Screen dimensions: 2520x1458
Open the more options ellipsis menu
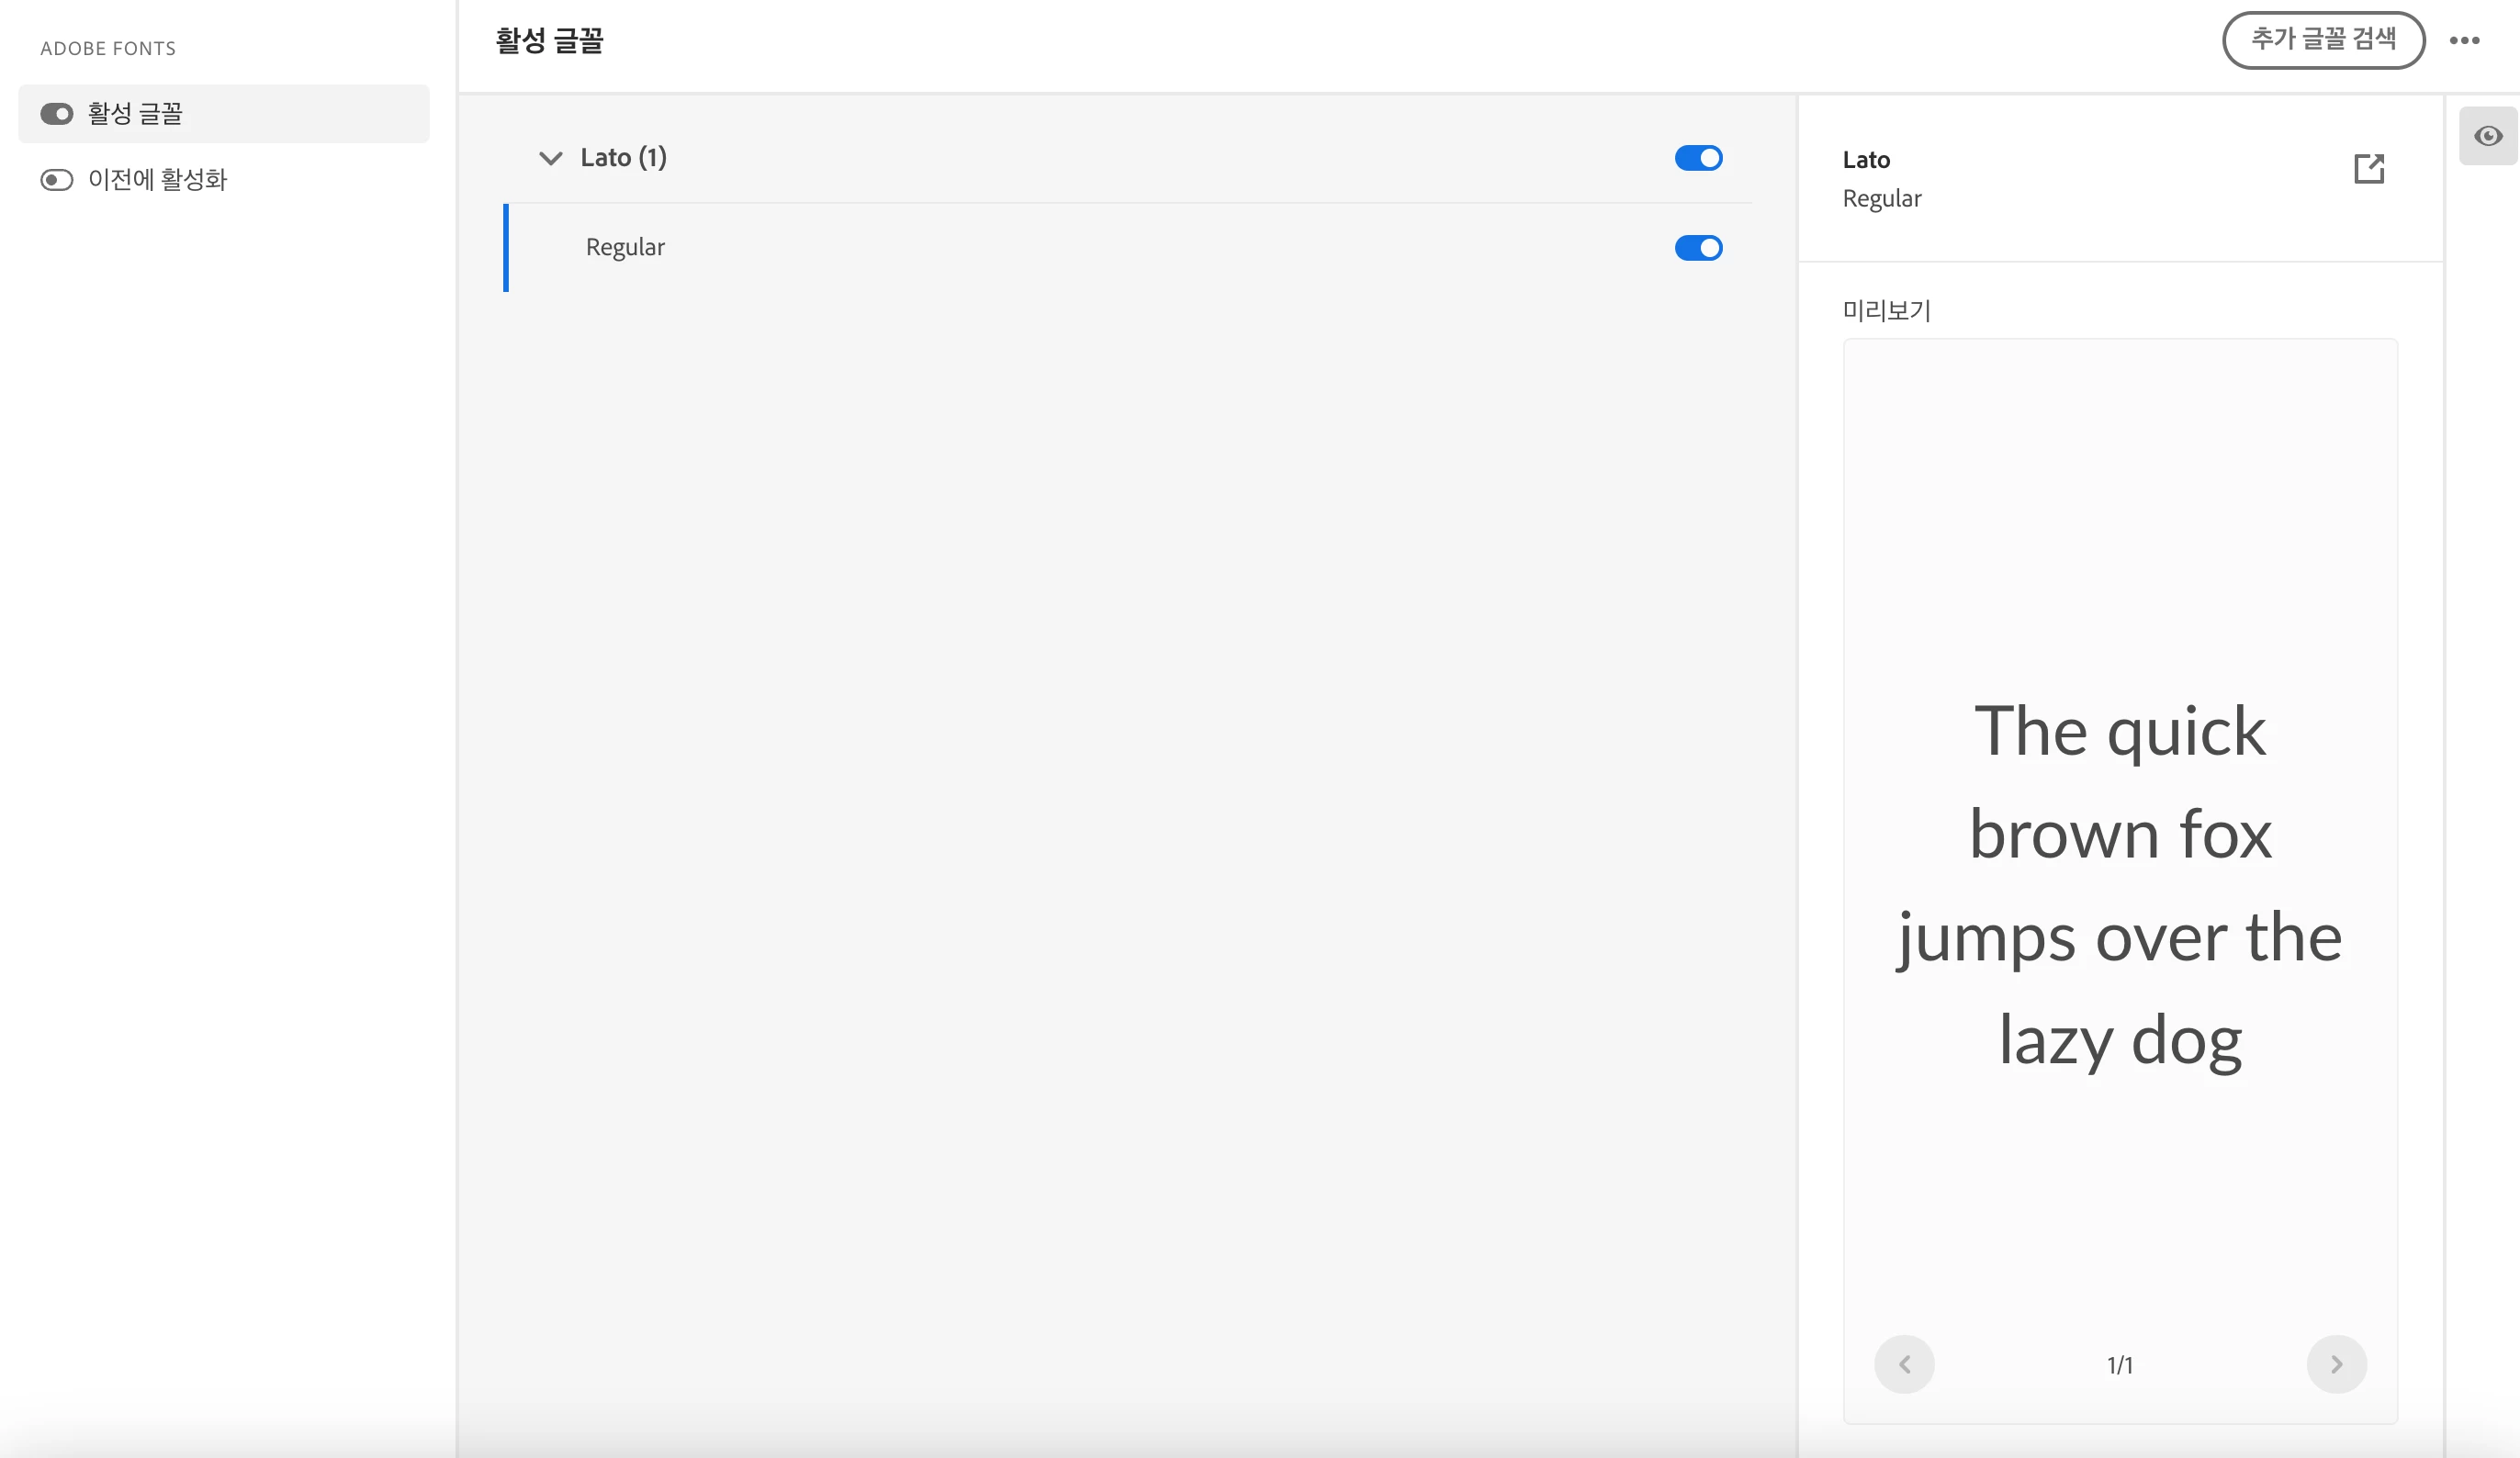pos(2464,41)
